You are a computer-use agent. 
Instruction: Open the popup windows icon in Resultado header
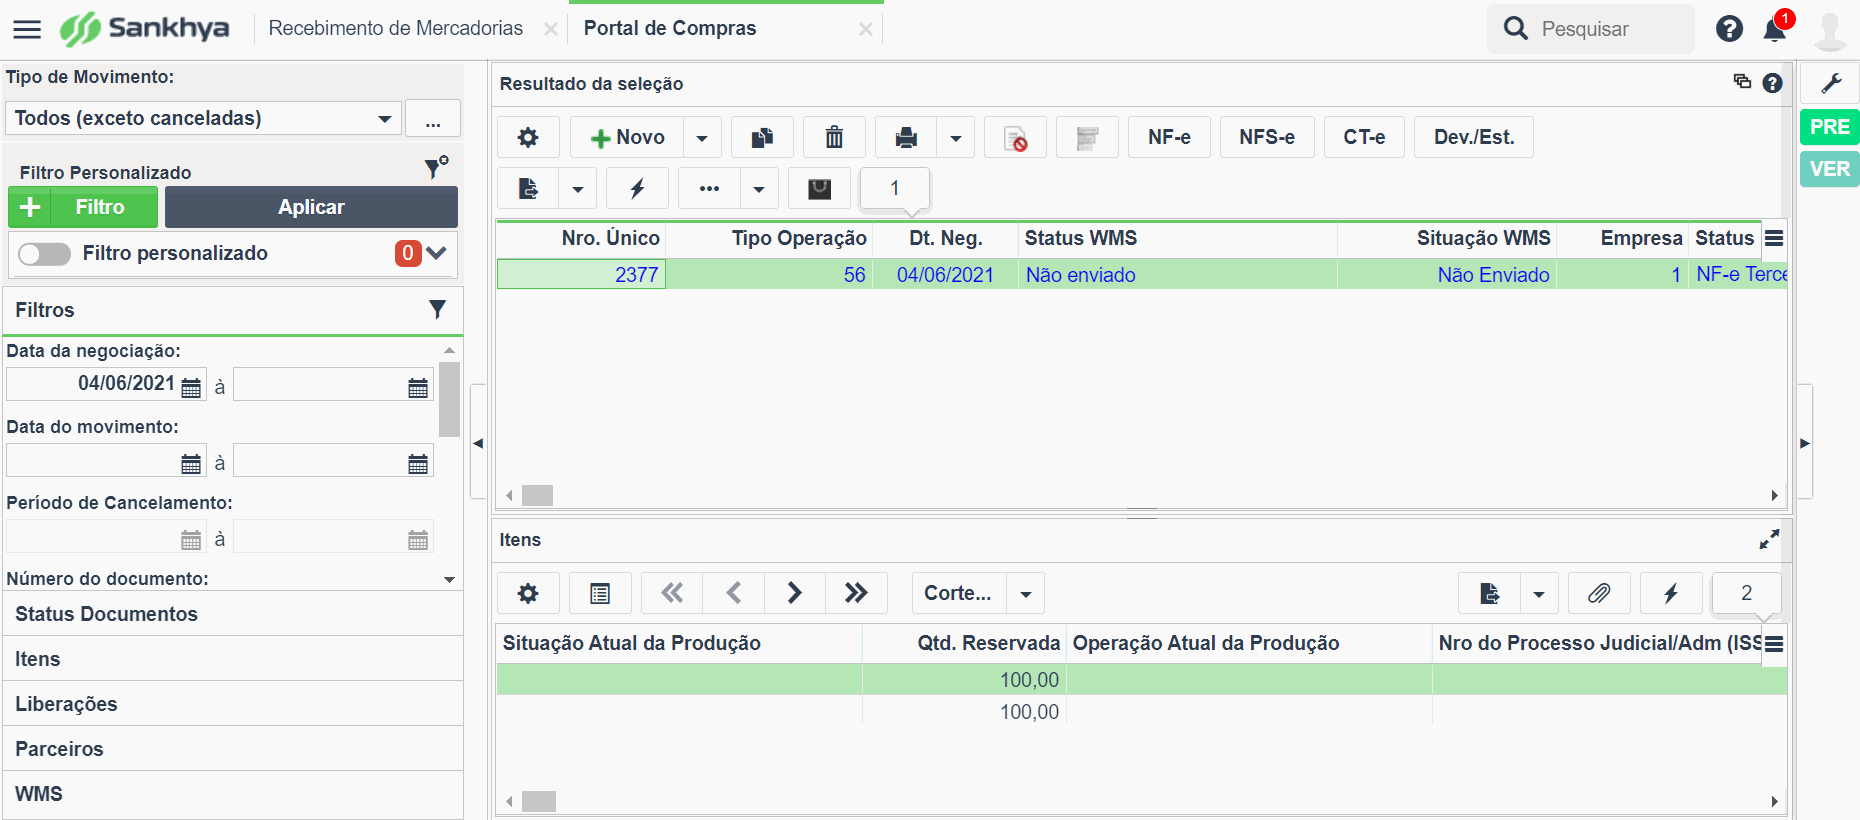click(1742, 82)
